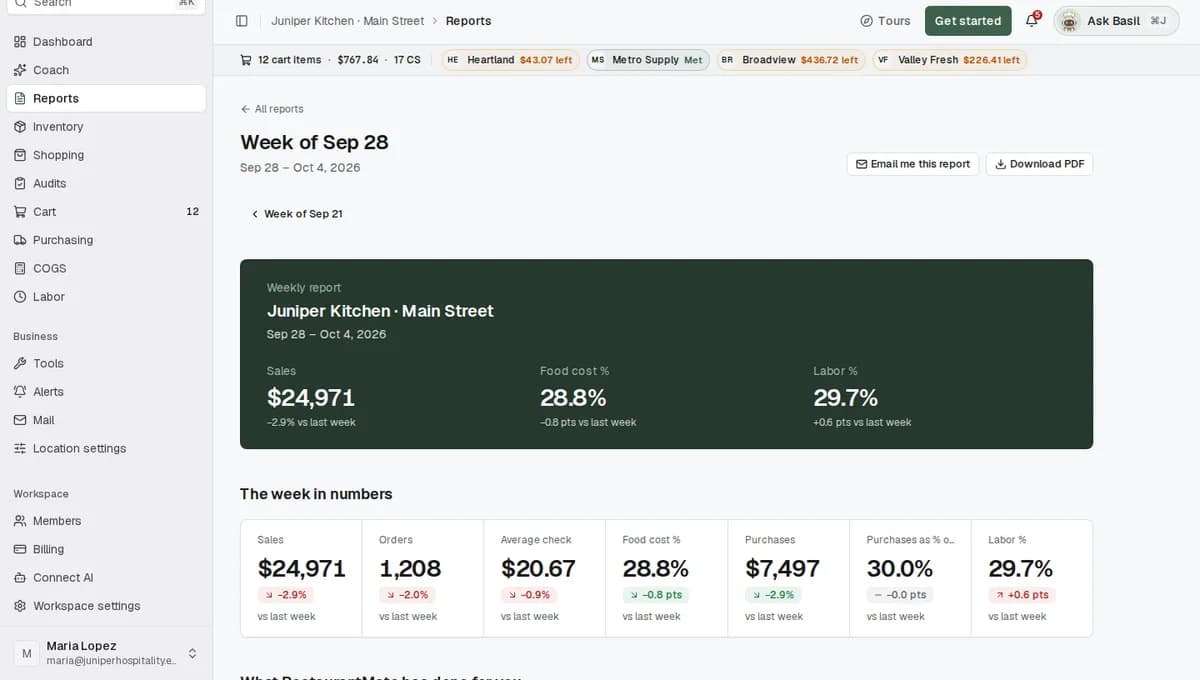Click the Audits clipboard icon

click(20, 183)
